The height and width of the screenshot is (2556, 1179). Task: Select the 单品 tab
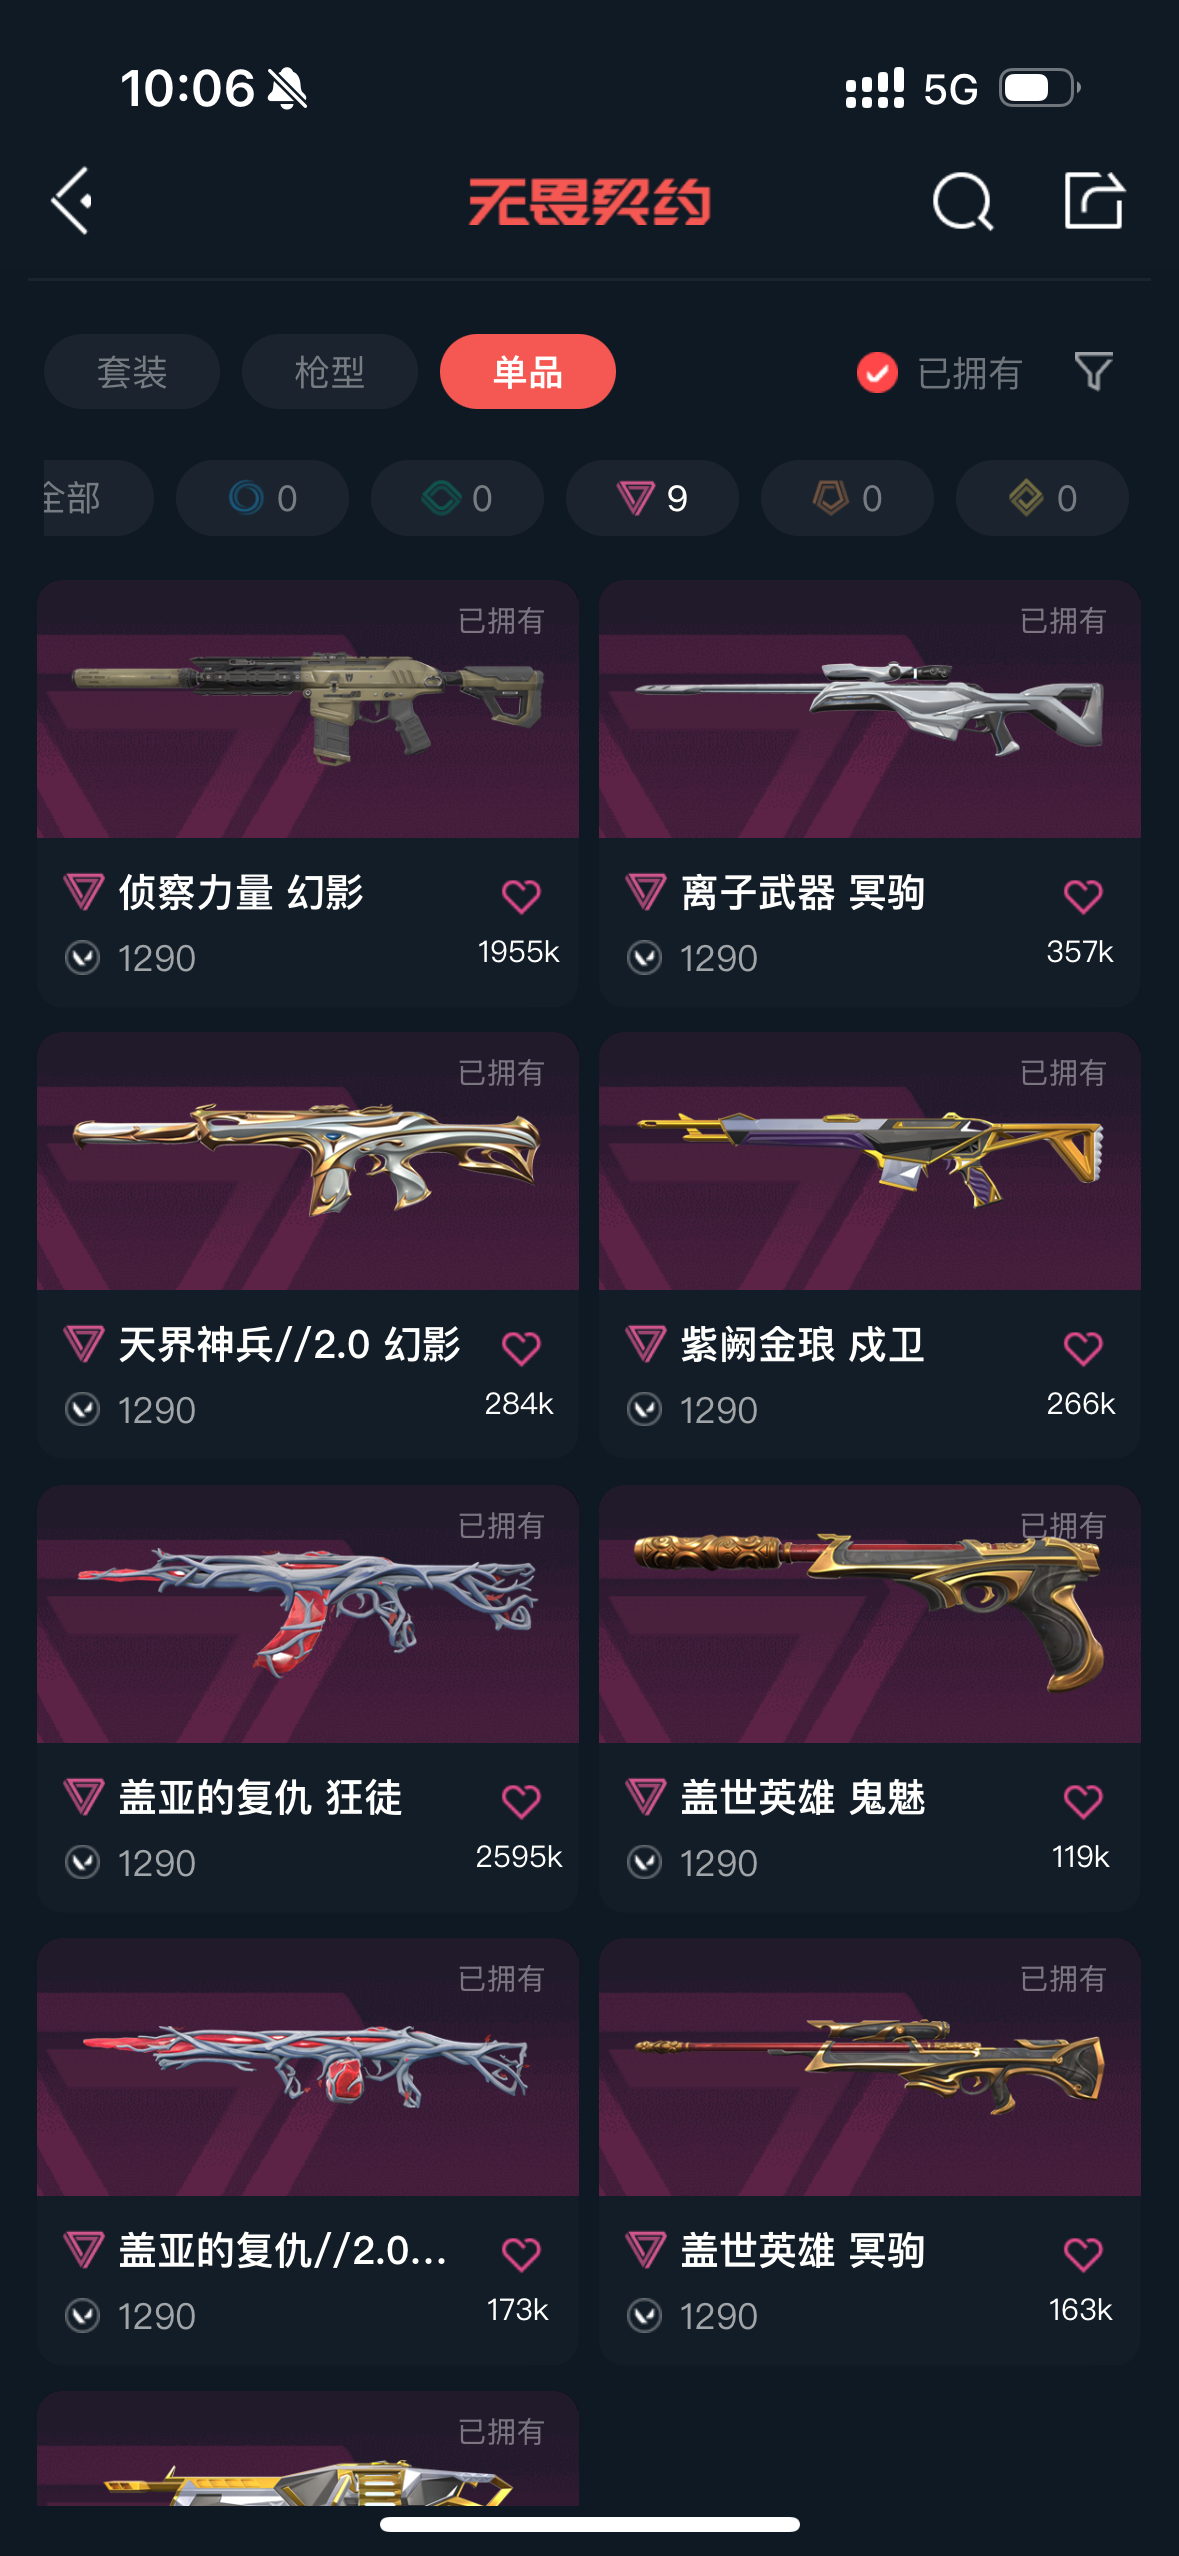click(528, 372)
